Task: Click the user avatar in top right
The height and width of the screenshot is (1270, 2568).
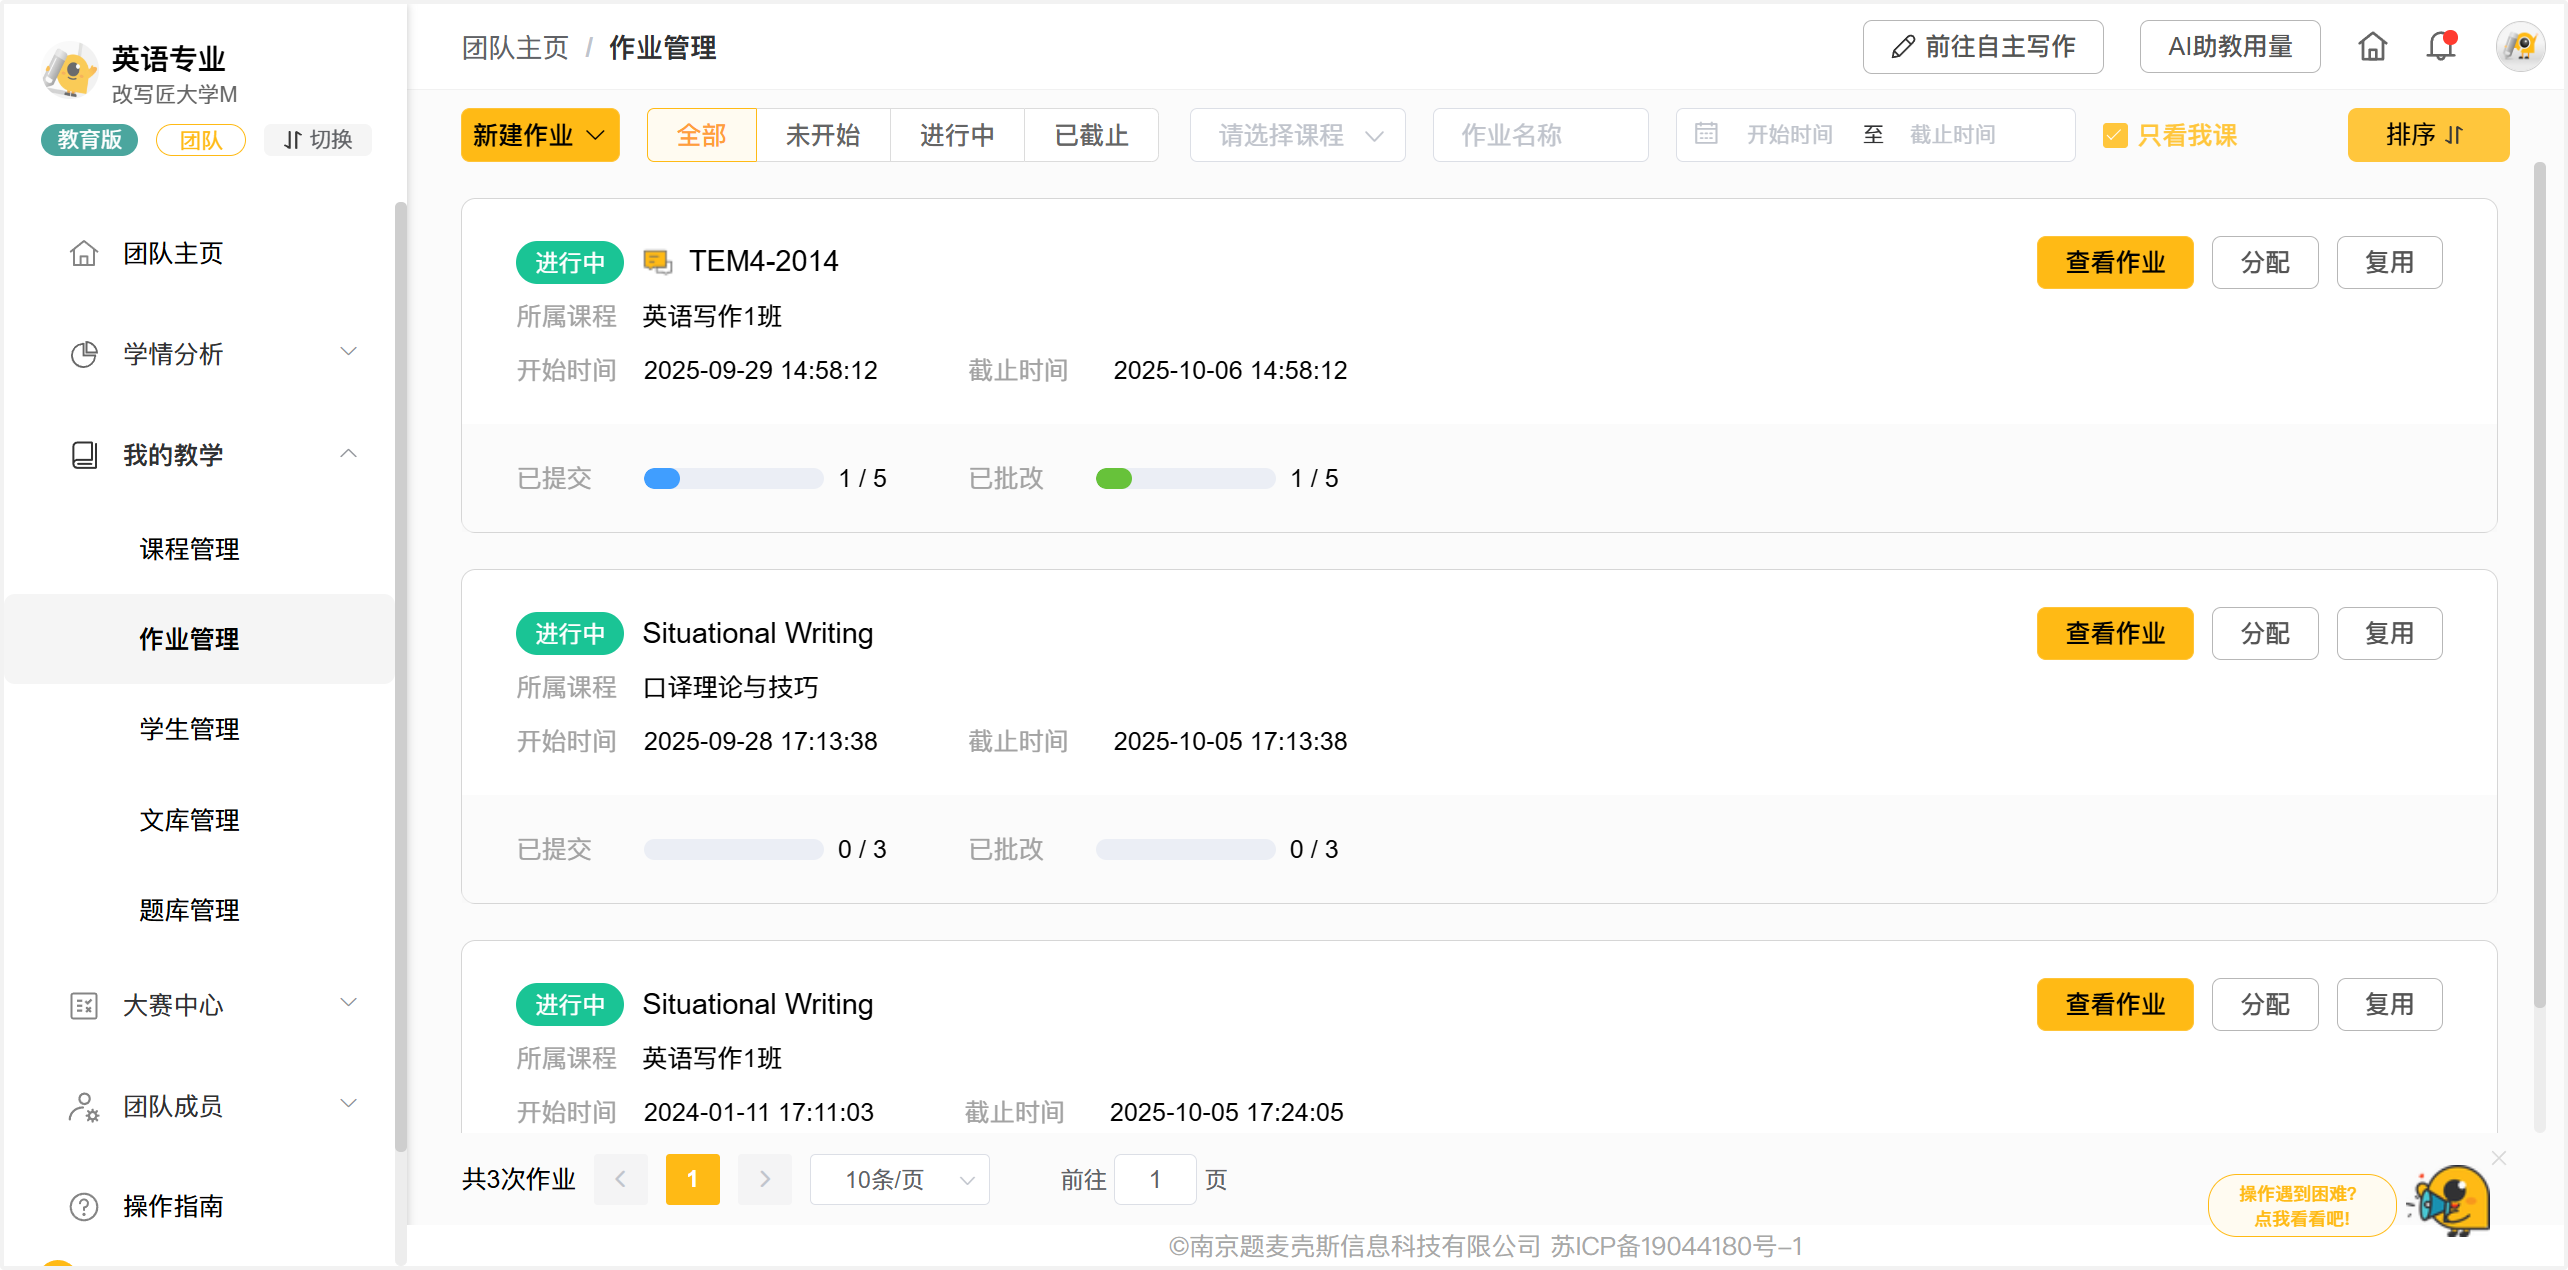Action: click(2520, 47)
